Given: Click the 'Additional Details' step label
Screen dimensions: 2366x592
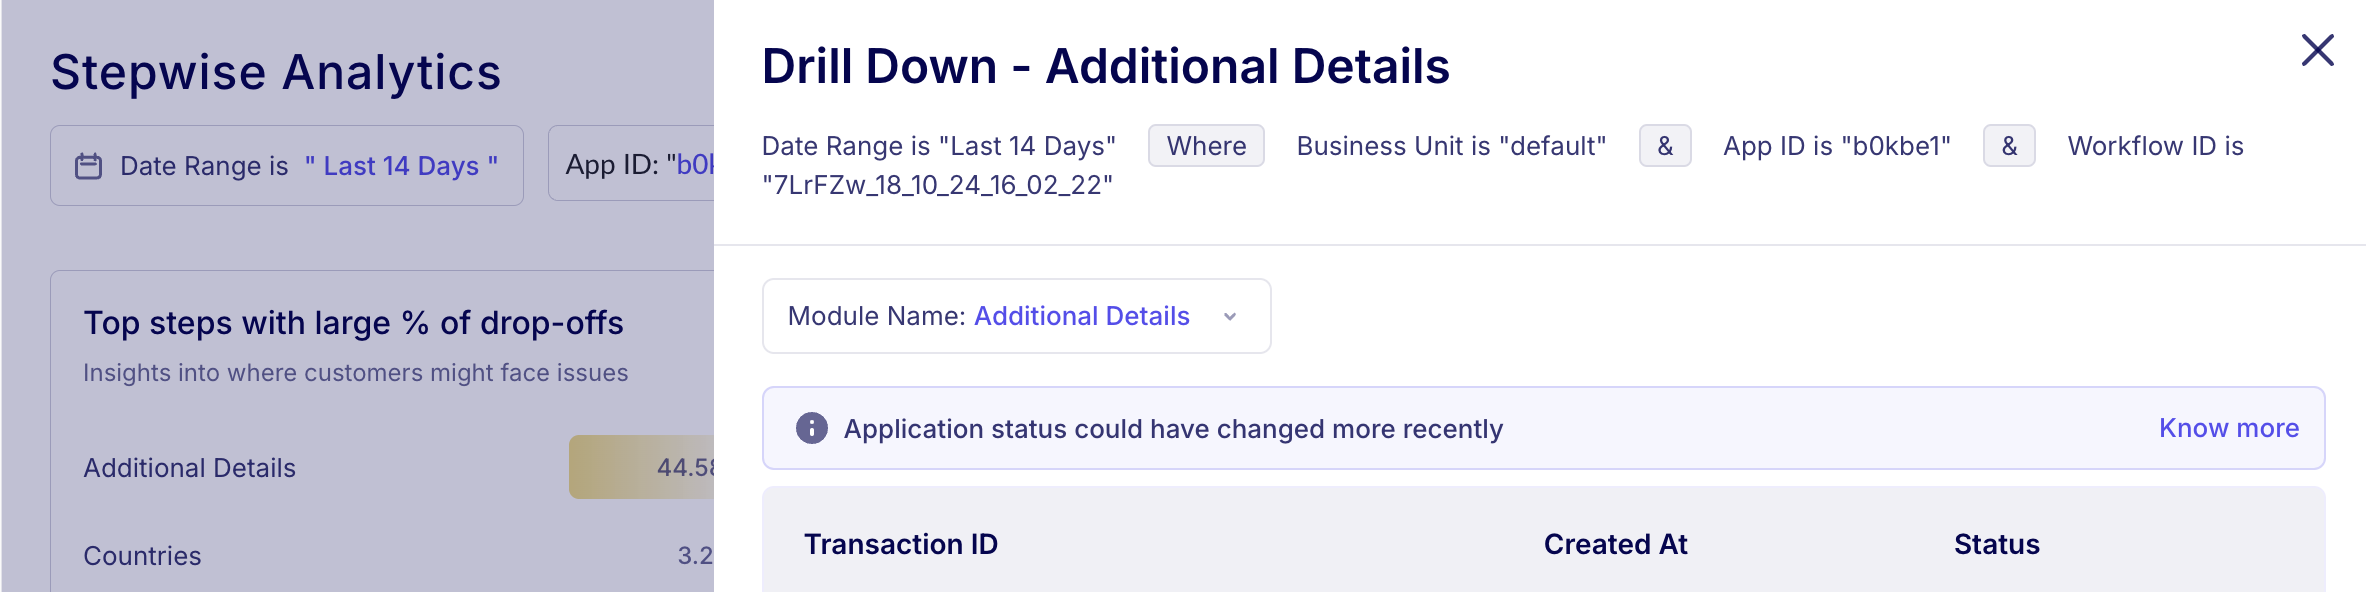Looking at the screenshot, I should (188, 467).
